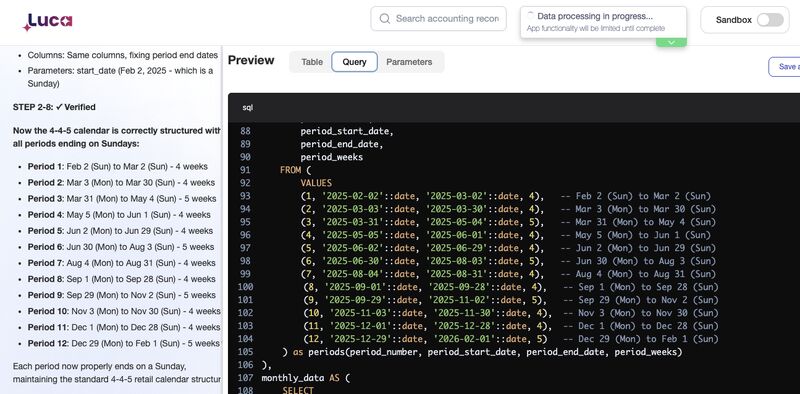Focus the Search accounting records field
This screenshot has width=800, height=394.
point(439,19)
